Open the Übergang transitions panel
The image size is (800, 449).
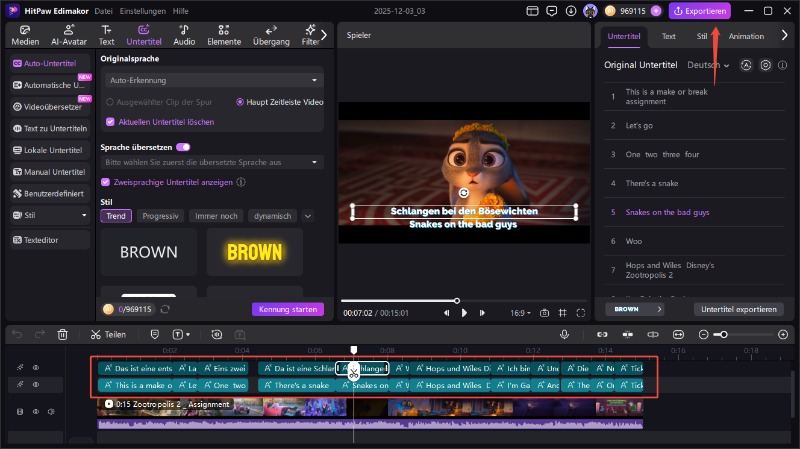[271, 35]
